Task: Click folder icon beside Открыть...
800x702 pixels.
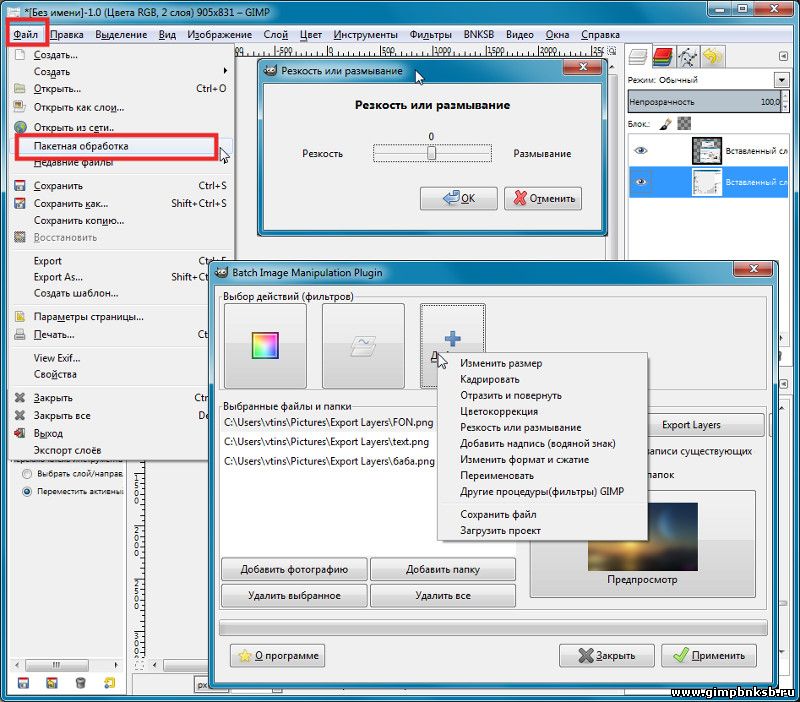Action: coord(20,88)
